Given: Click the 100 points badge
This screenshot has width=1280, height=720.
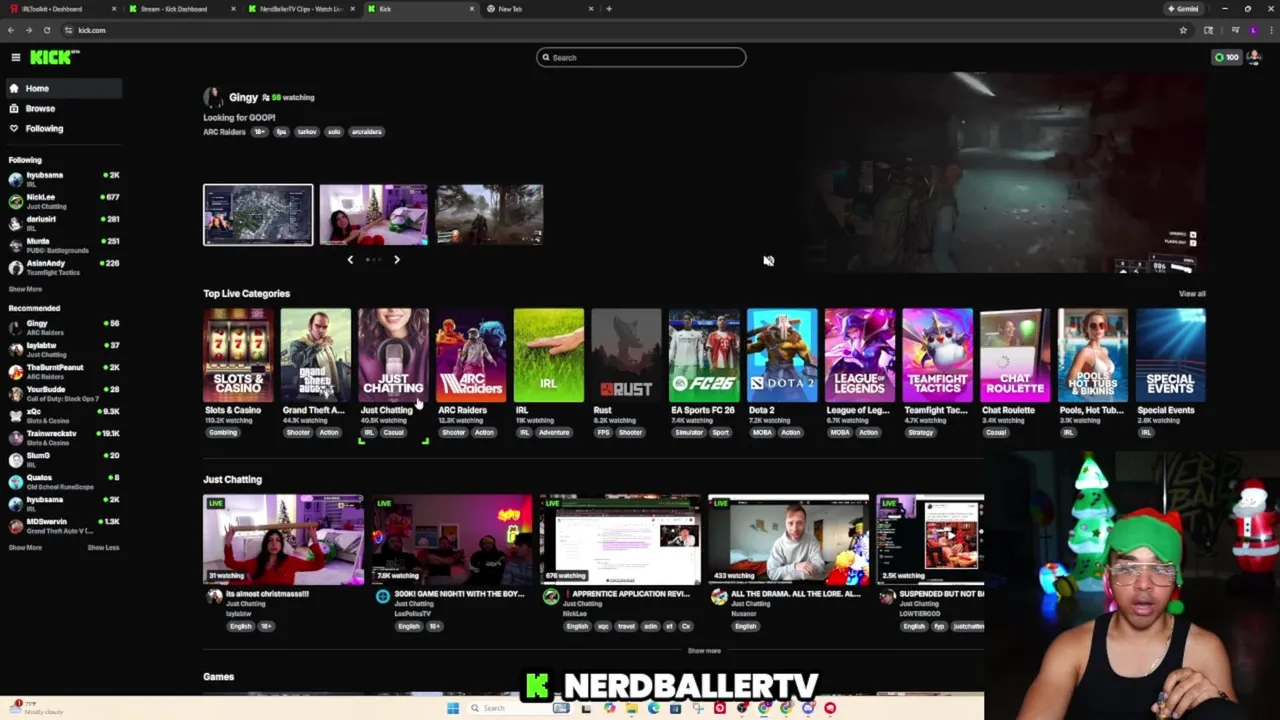Looking at the screenshot, I should point(1226,57).
